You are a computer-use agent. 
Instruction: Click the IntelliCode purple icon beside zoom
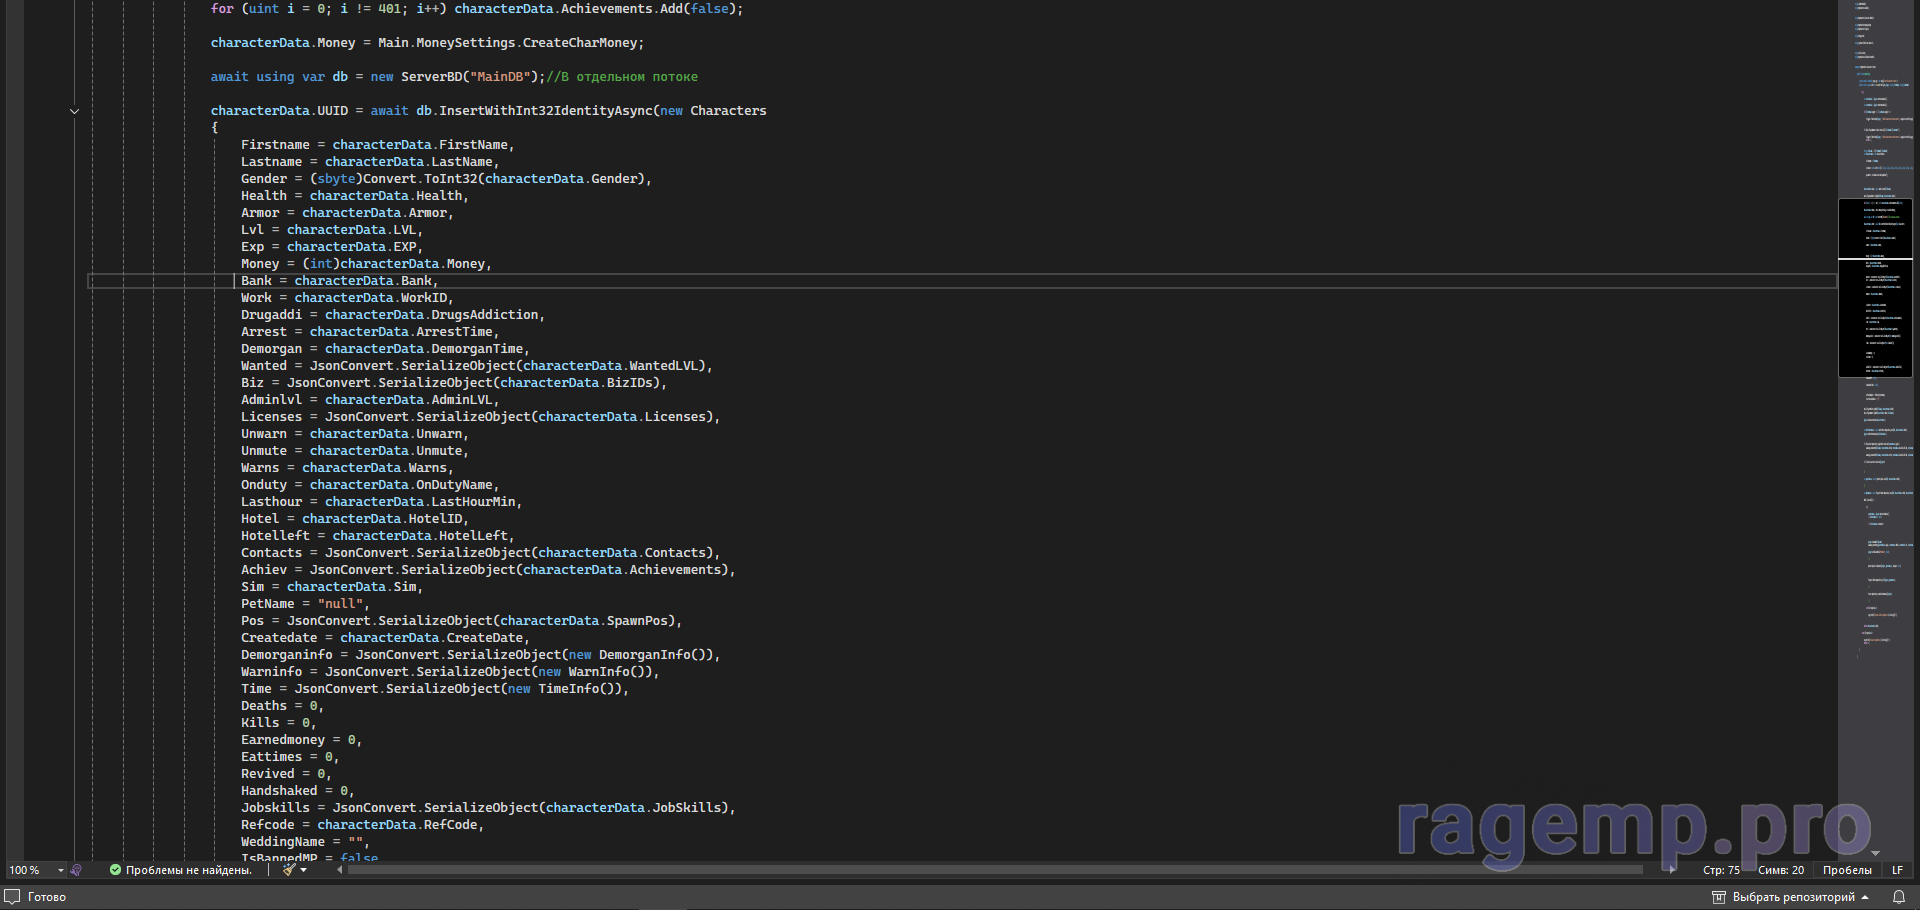point(76,870)
